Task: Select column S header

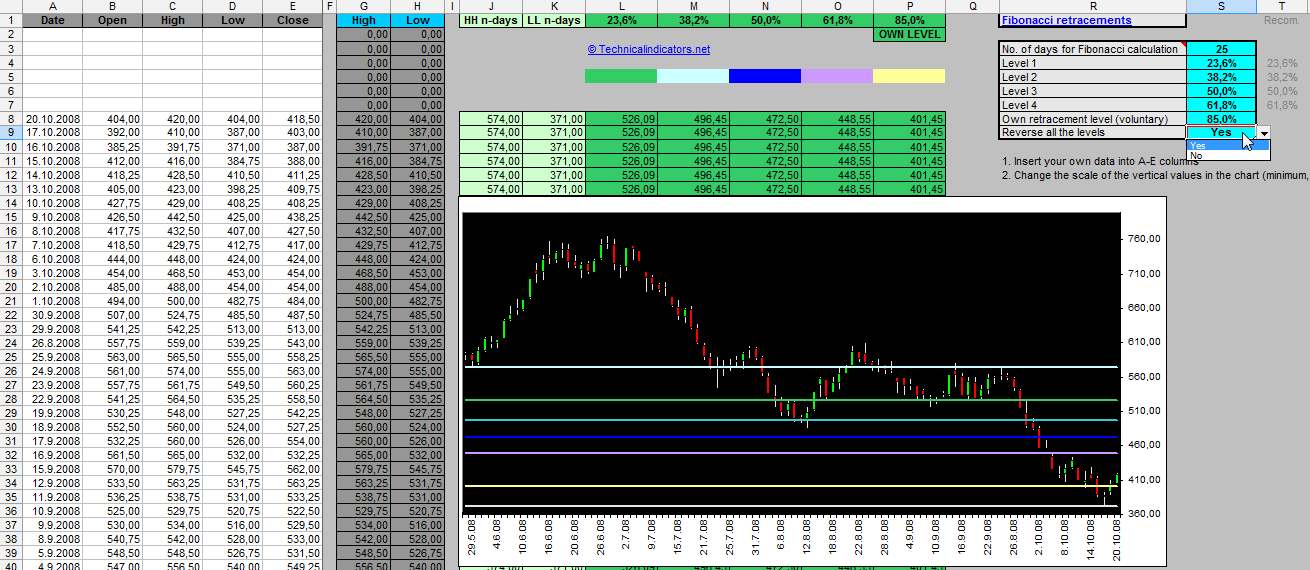Action: [x=1221, y=6]
